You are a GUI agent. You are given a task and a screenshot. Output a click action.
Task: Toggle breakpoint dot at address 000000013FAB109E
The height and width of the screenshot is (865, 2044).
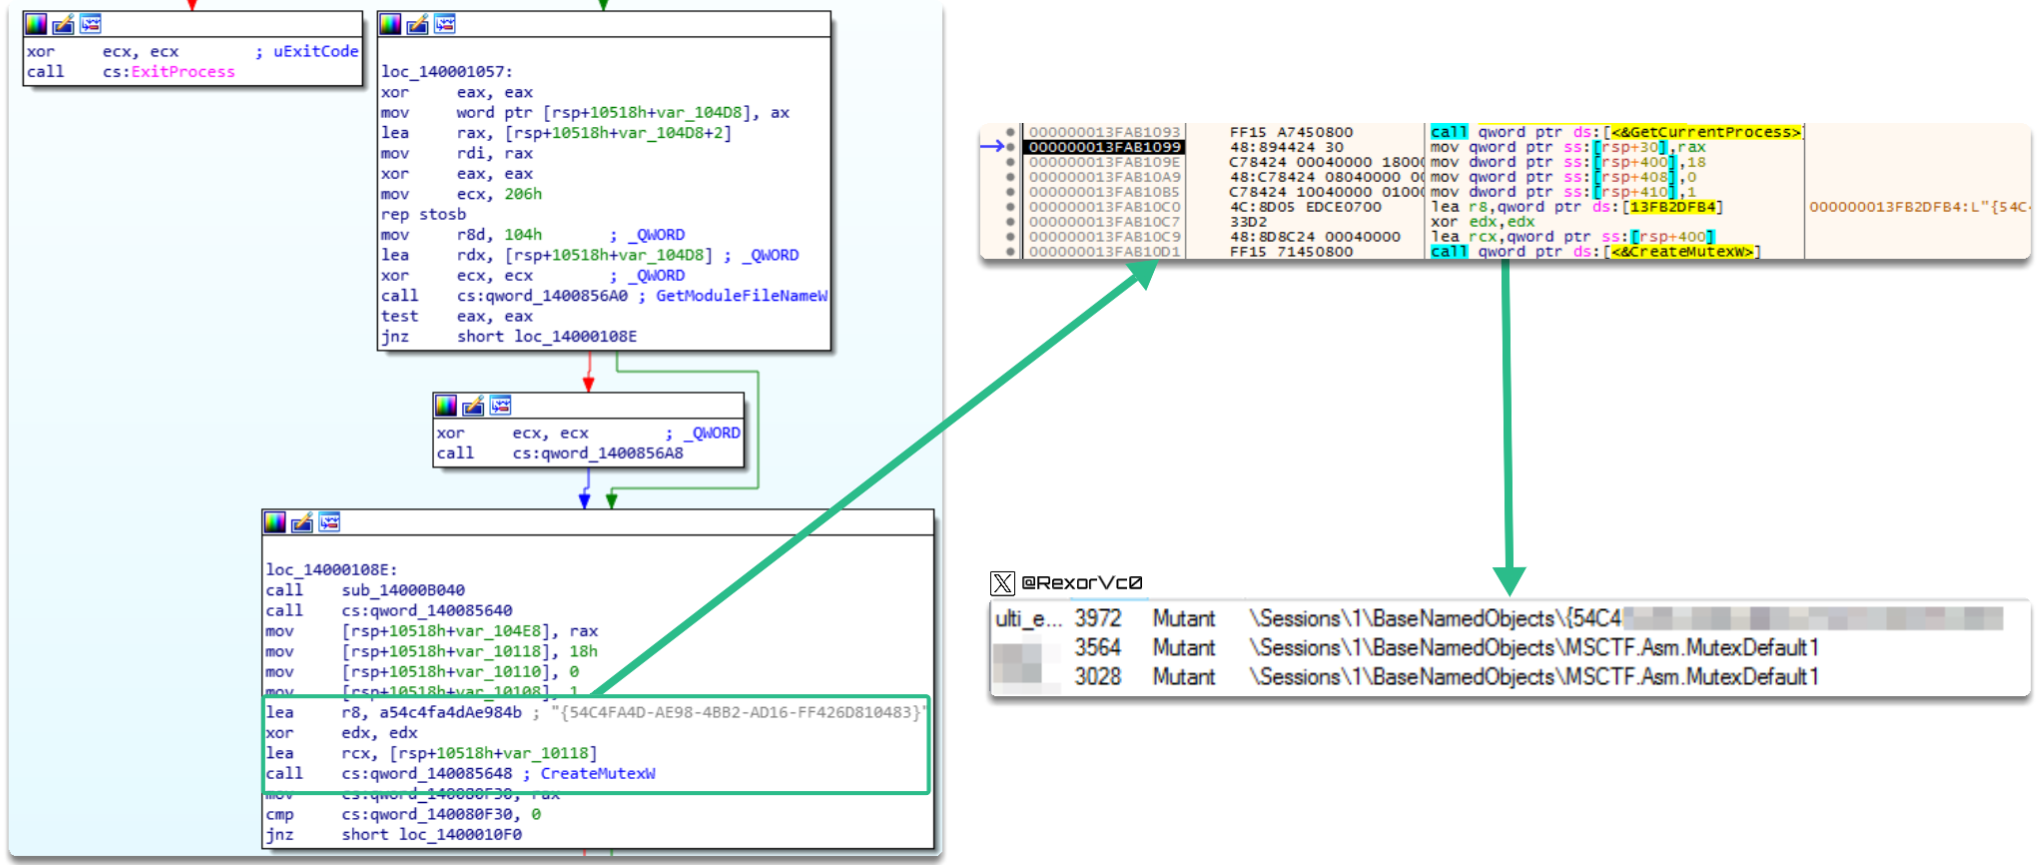(x=1011, y=162)
